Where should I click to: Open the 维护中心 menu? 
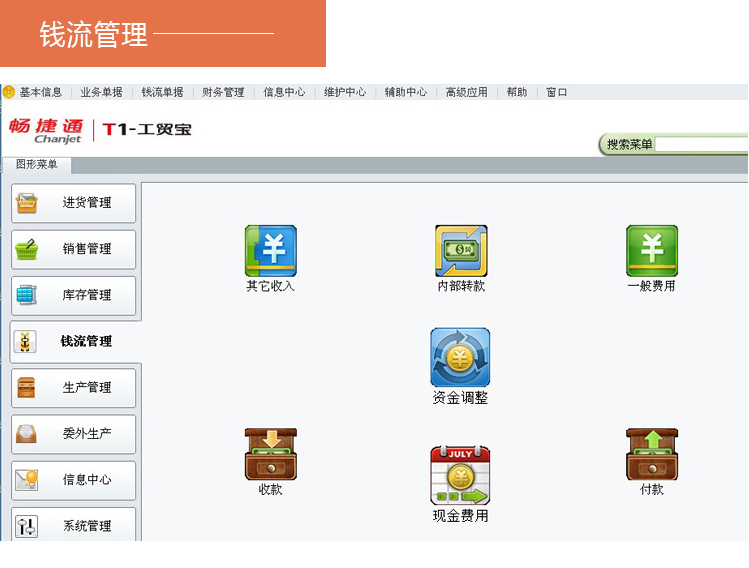(345, 92)
